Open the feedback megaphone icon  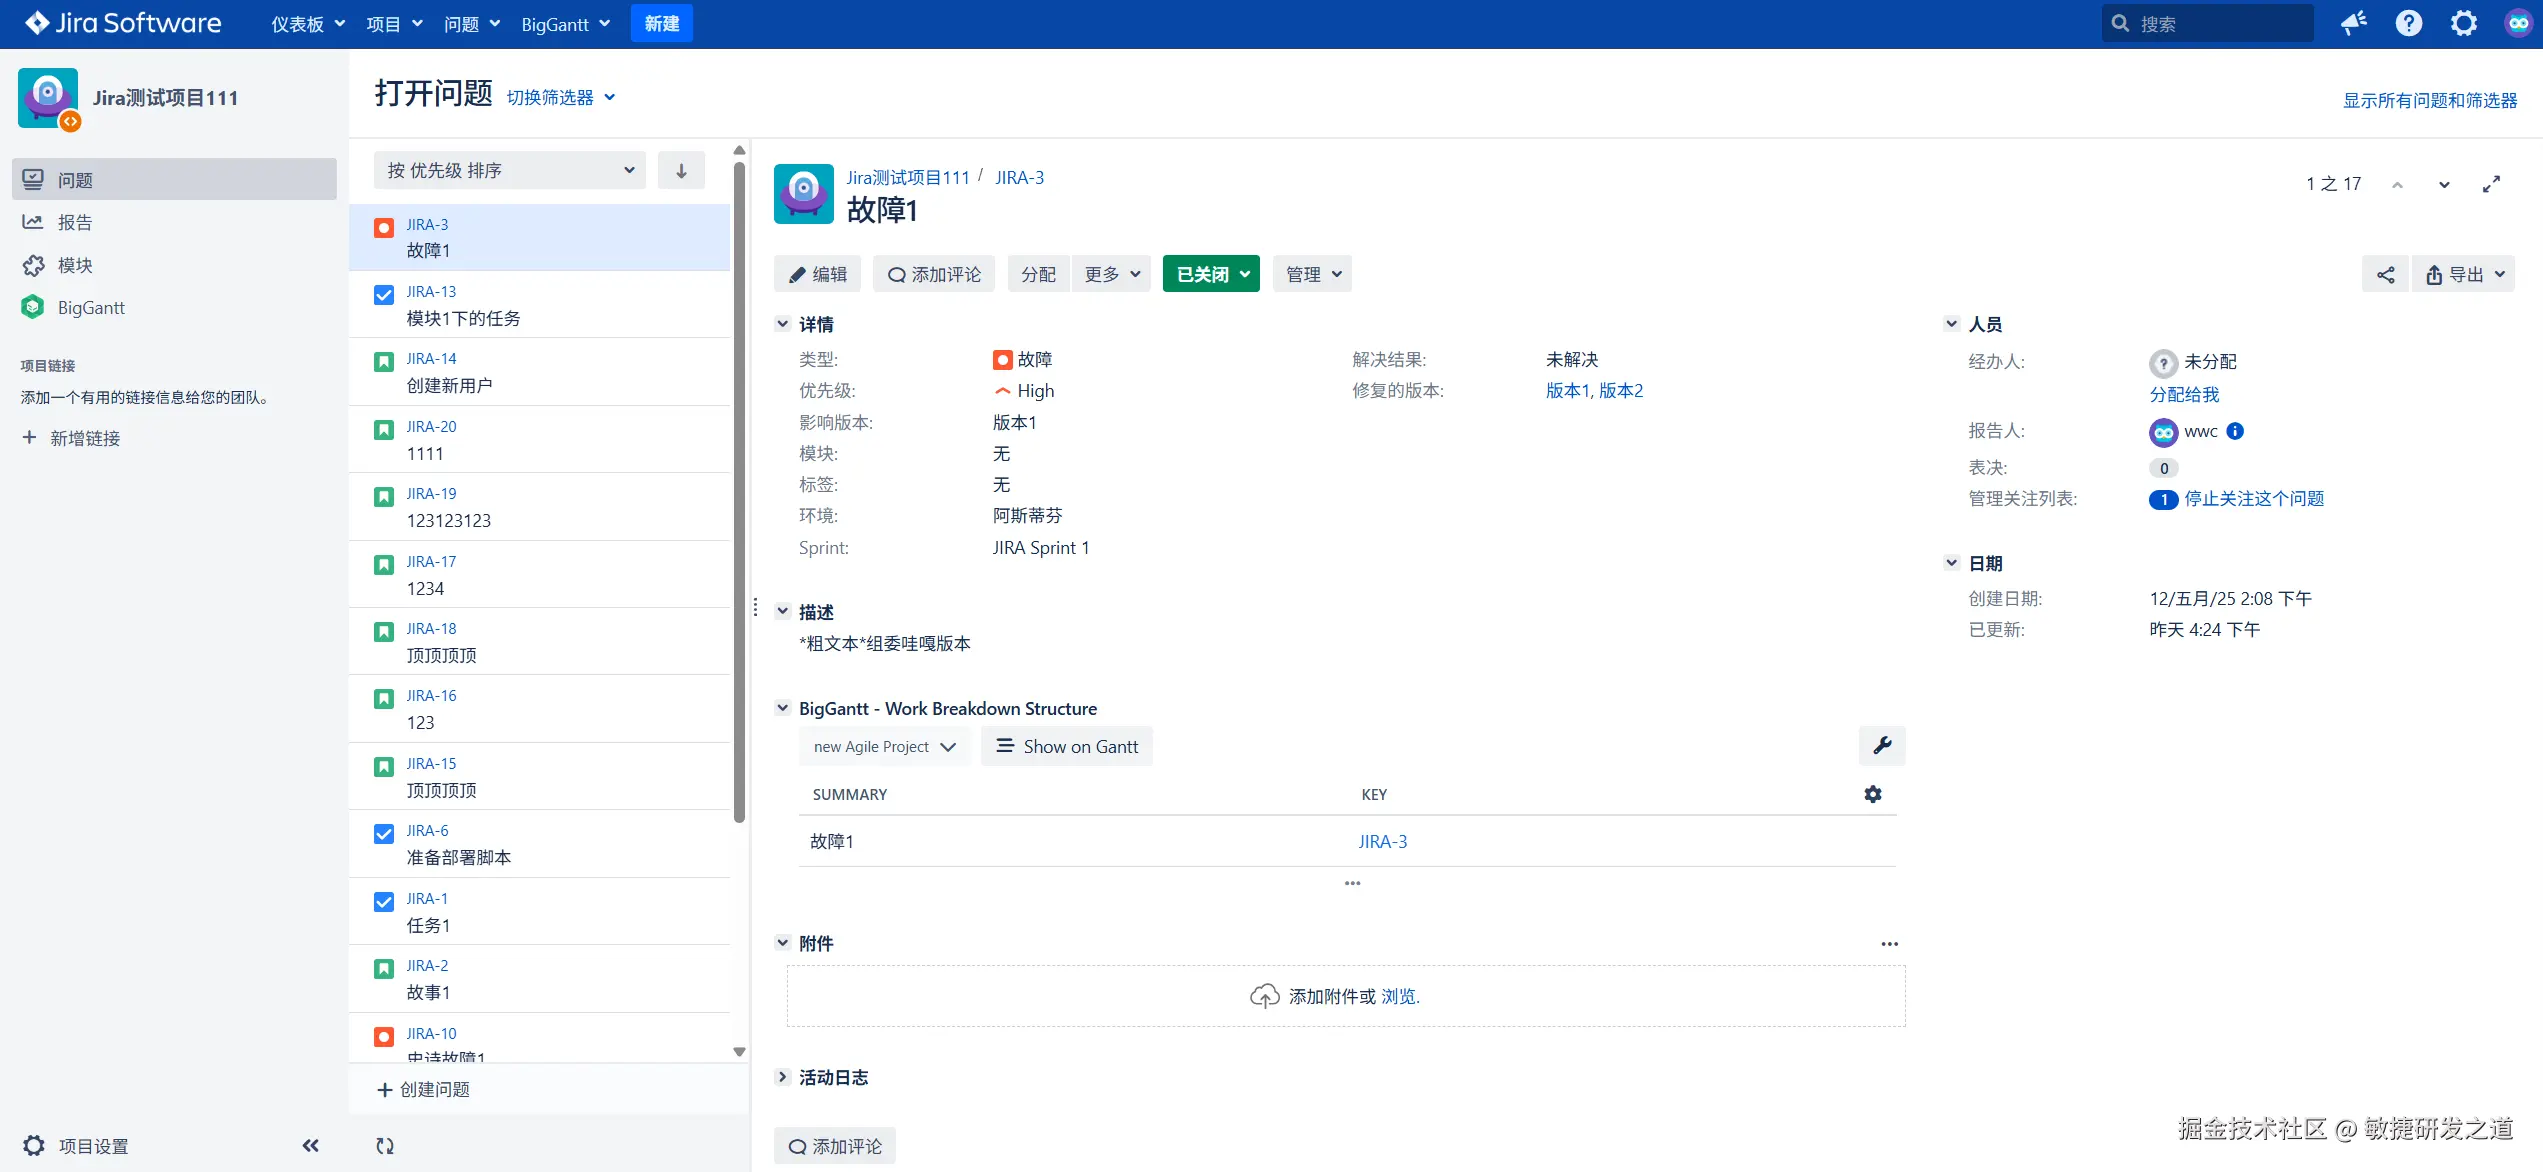[x=2353, y=23]
